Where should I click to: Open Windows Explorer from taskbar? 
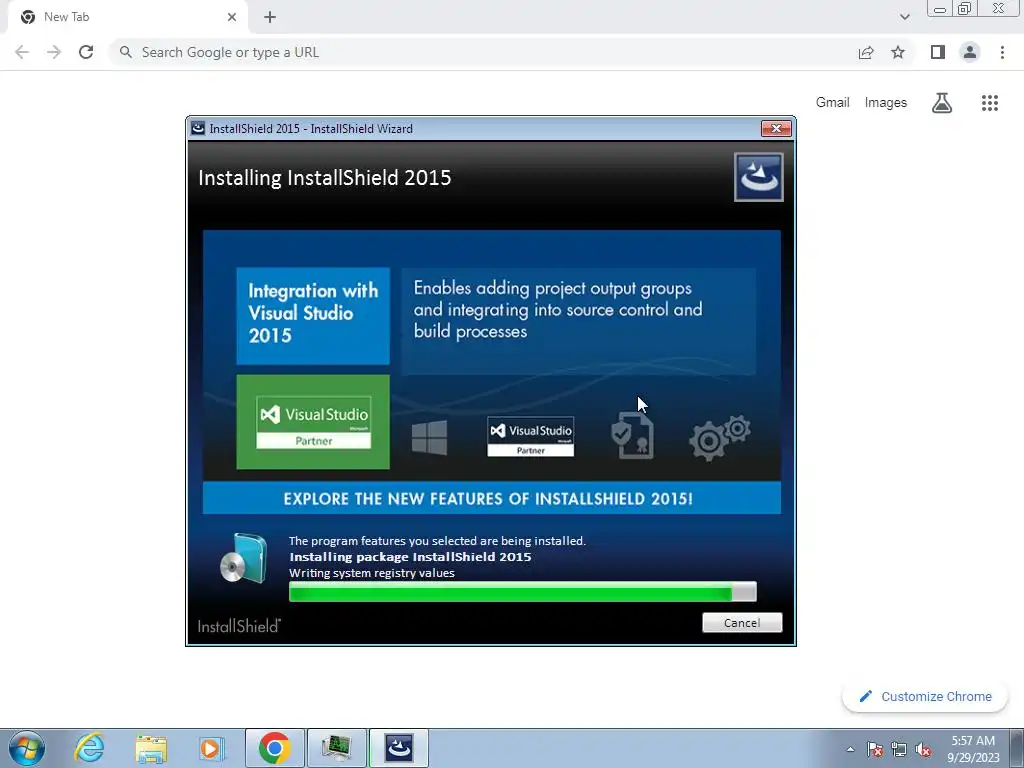pyautogui.click(x=151, y=748)
